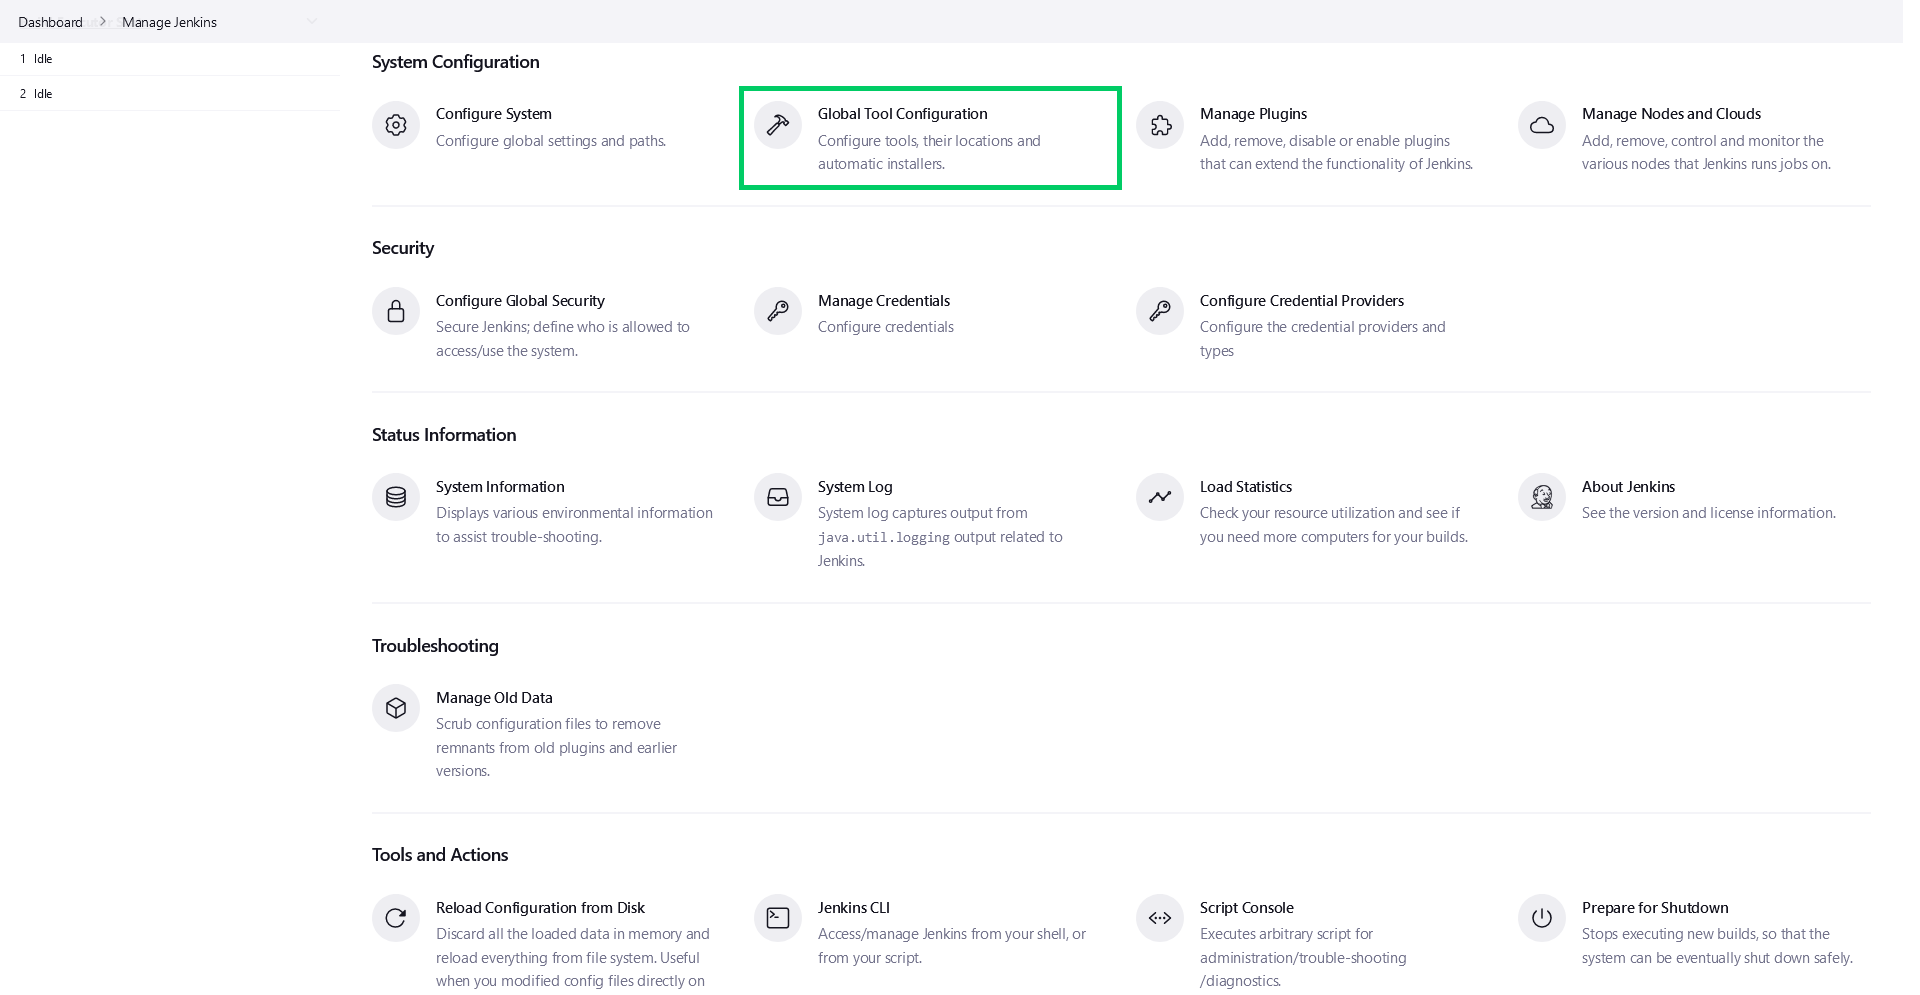Click the Script Console code icon
This screenshot has width=1920, height=995.
pyautogui.click(x=1160, y=918)
